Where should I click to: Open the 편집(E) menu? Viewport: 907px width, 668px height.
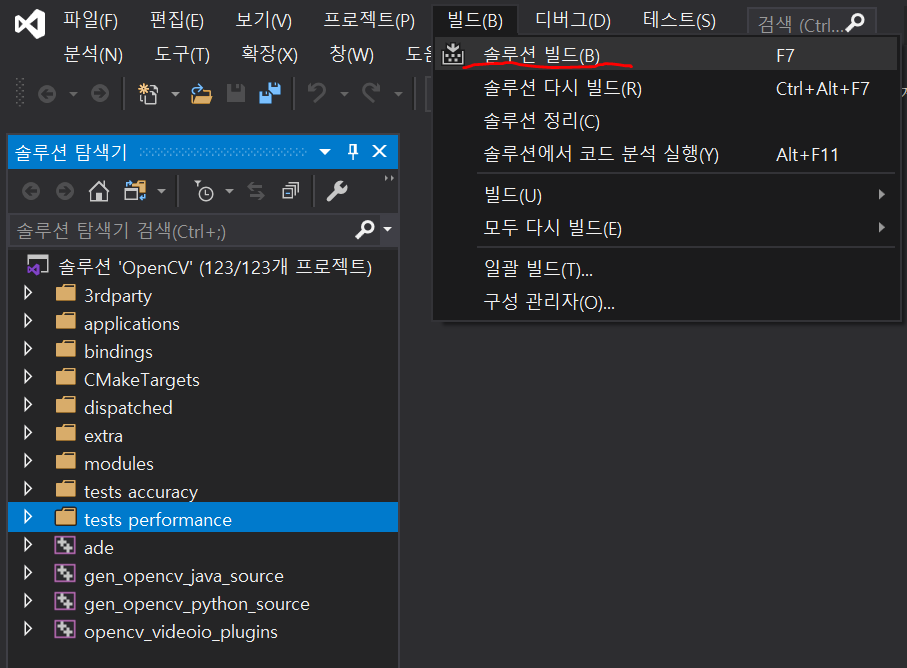177,21
